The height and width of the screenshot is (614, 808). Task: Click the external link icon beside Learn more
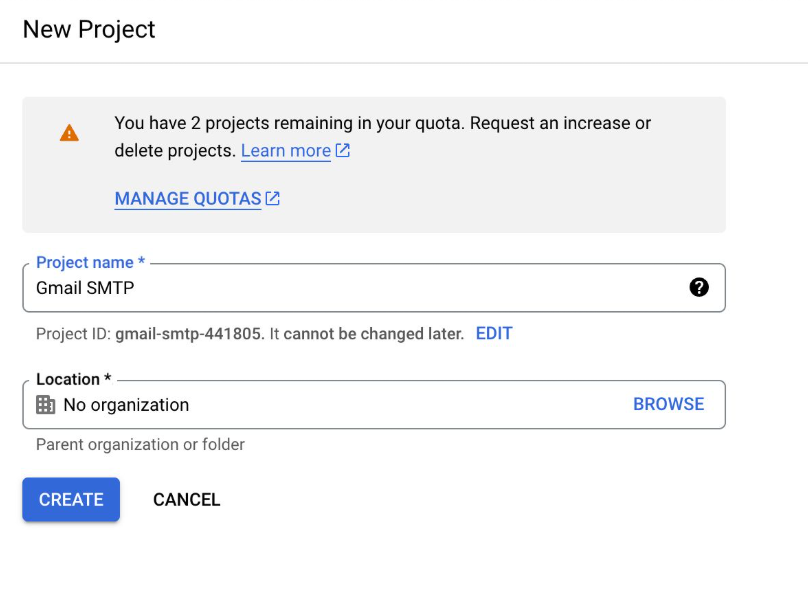click(342, 150)
